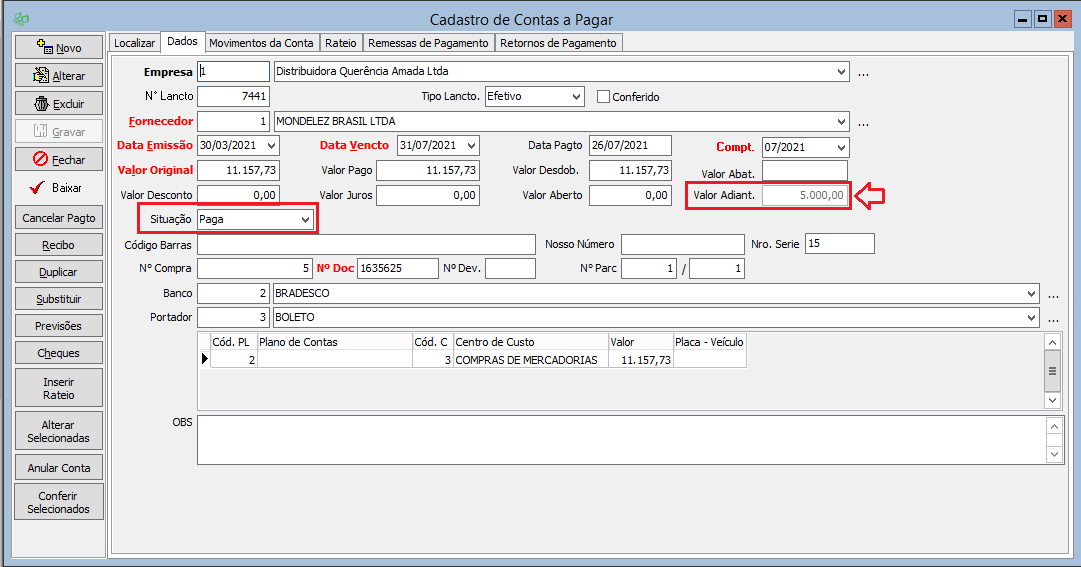
Task: Expand the Compt. dropdown showing 07/2021
Action: tap(840, 147)
